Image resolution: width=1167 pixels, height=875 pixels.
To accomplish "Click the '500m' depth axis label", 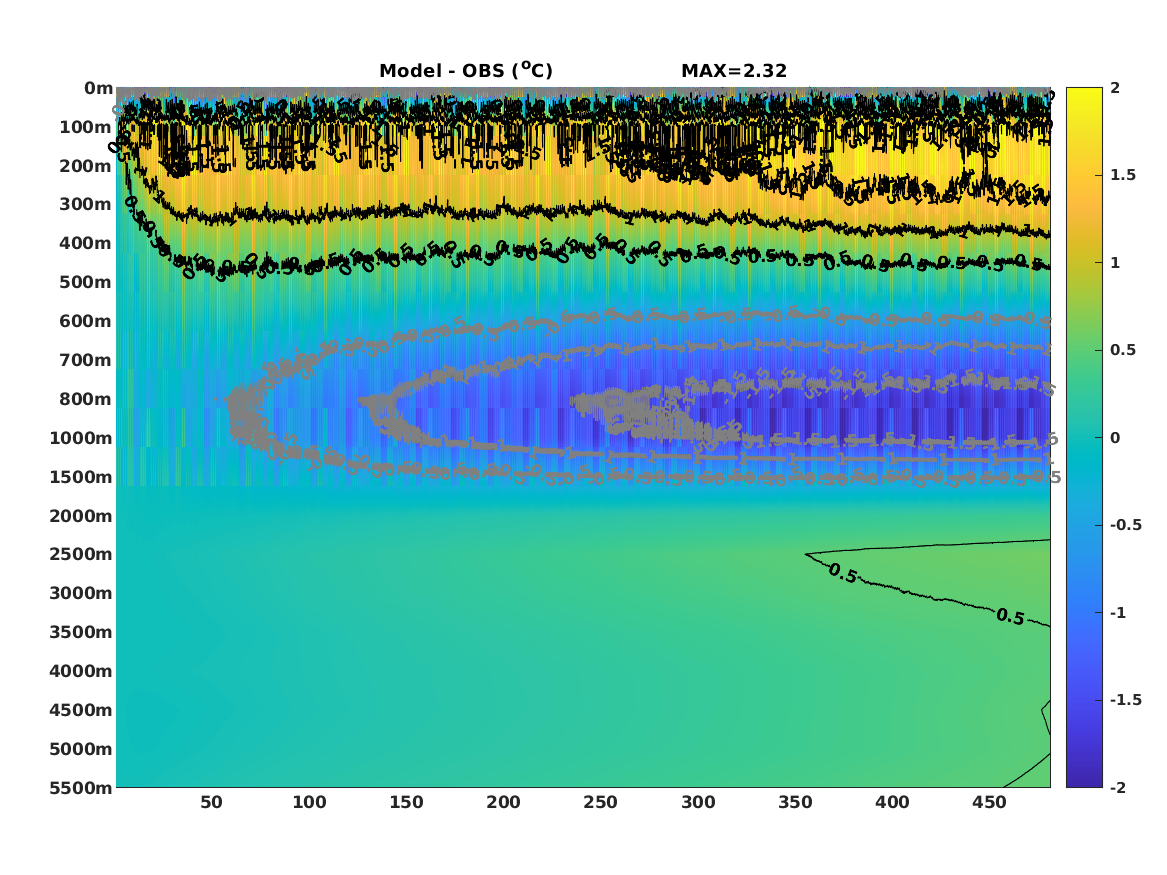I will point(86,283).
